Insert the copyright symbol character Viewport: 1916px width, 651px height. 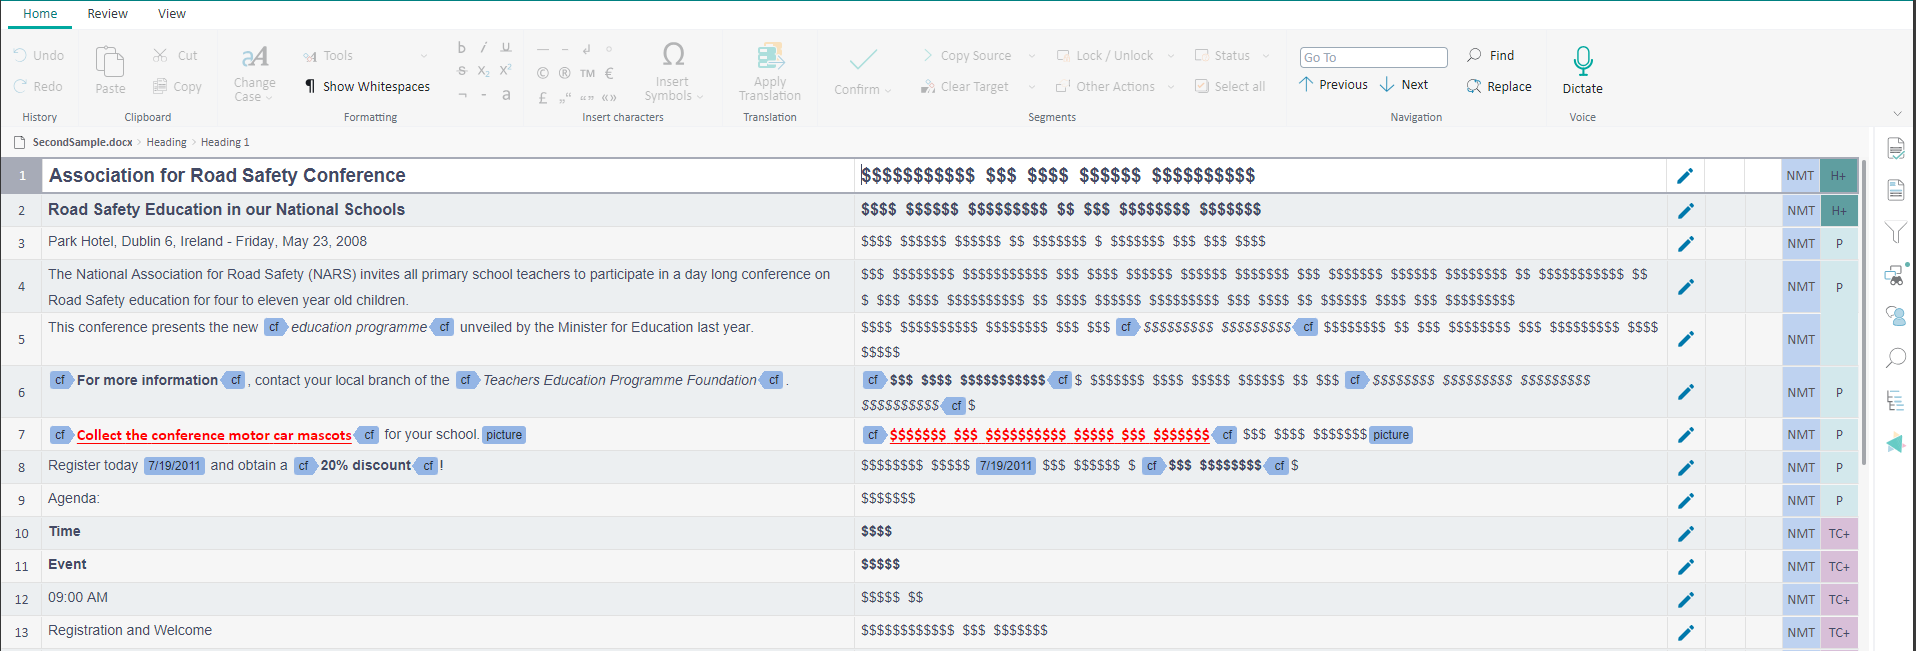(x=542, y=73)
